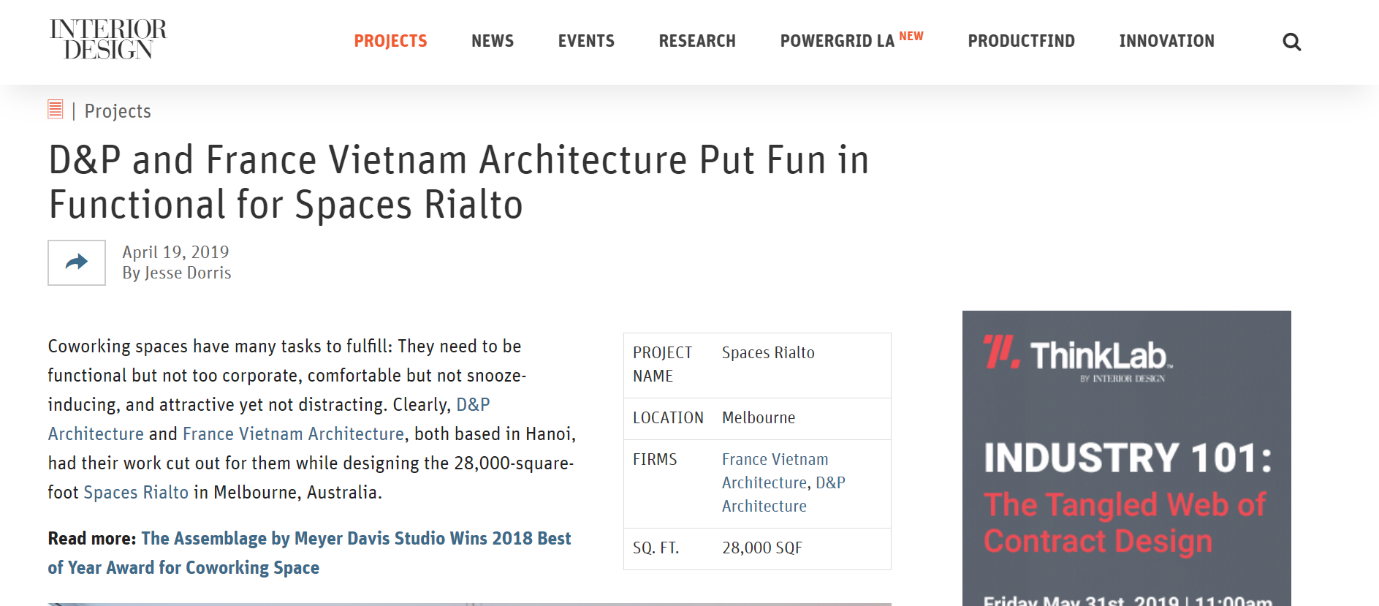
Task: Click the orange list icon beside Projects
Action: (x=56, y=109)
